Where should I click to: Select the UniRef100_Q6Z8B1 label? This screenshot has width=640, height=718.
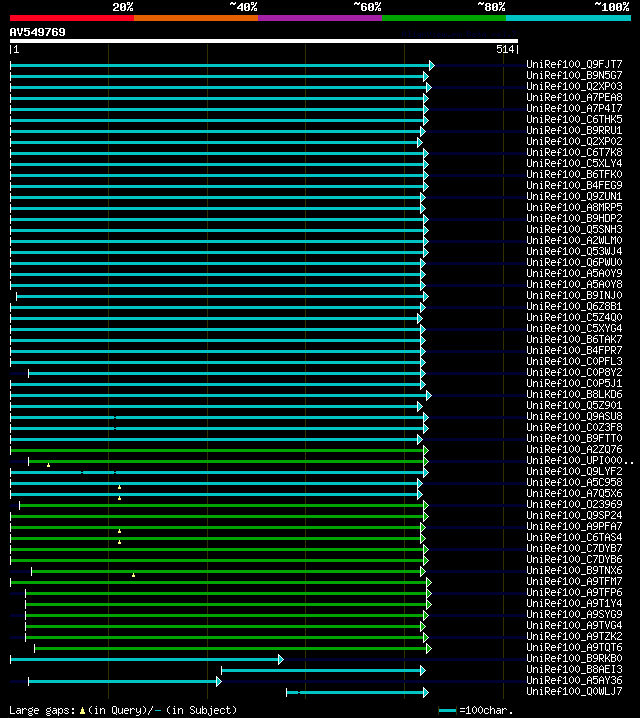(x=574, y=306)
